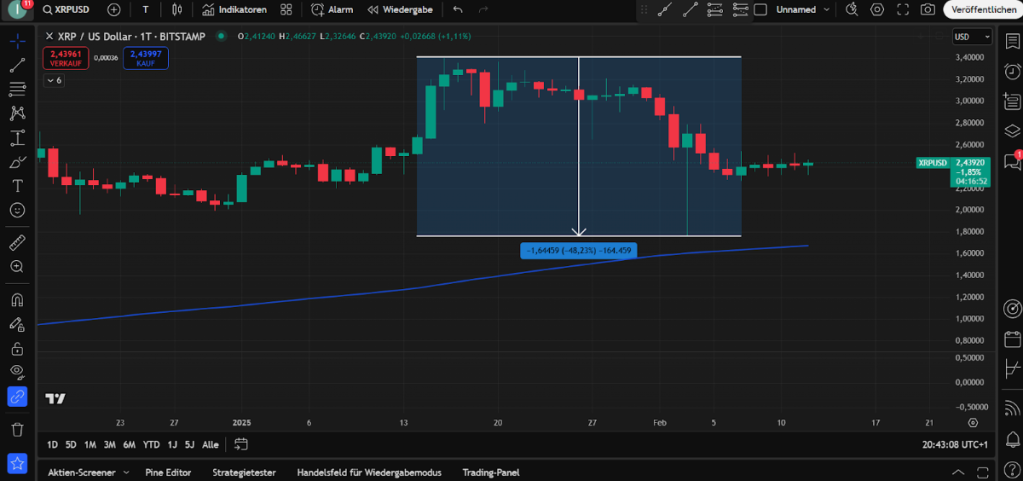Open the layout selection square icon
1023x481 pixels.
(x=760, y=10)
